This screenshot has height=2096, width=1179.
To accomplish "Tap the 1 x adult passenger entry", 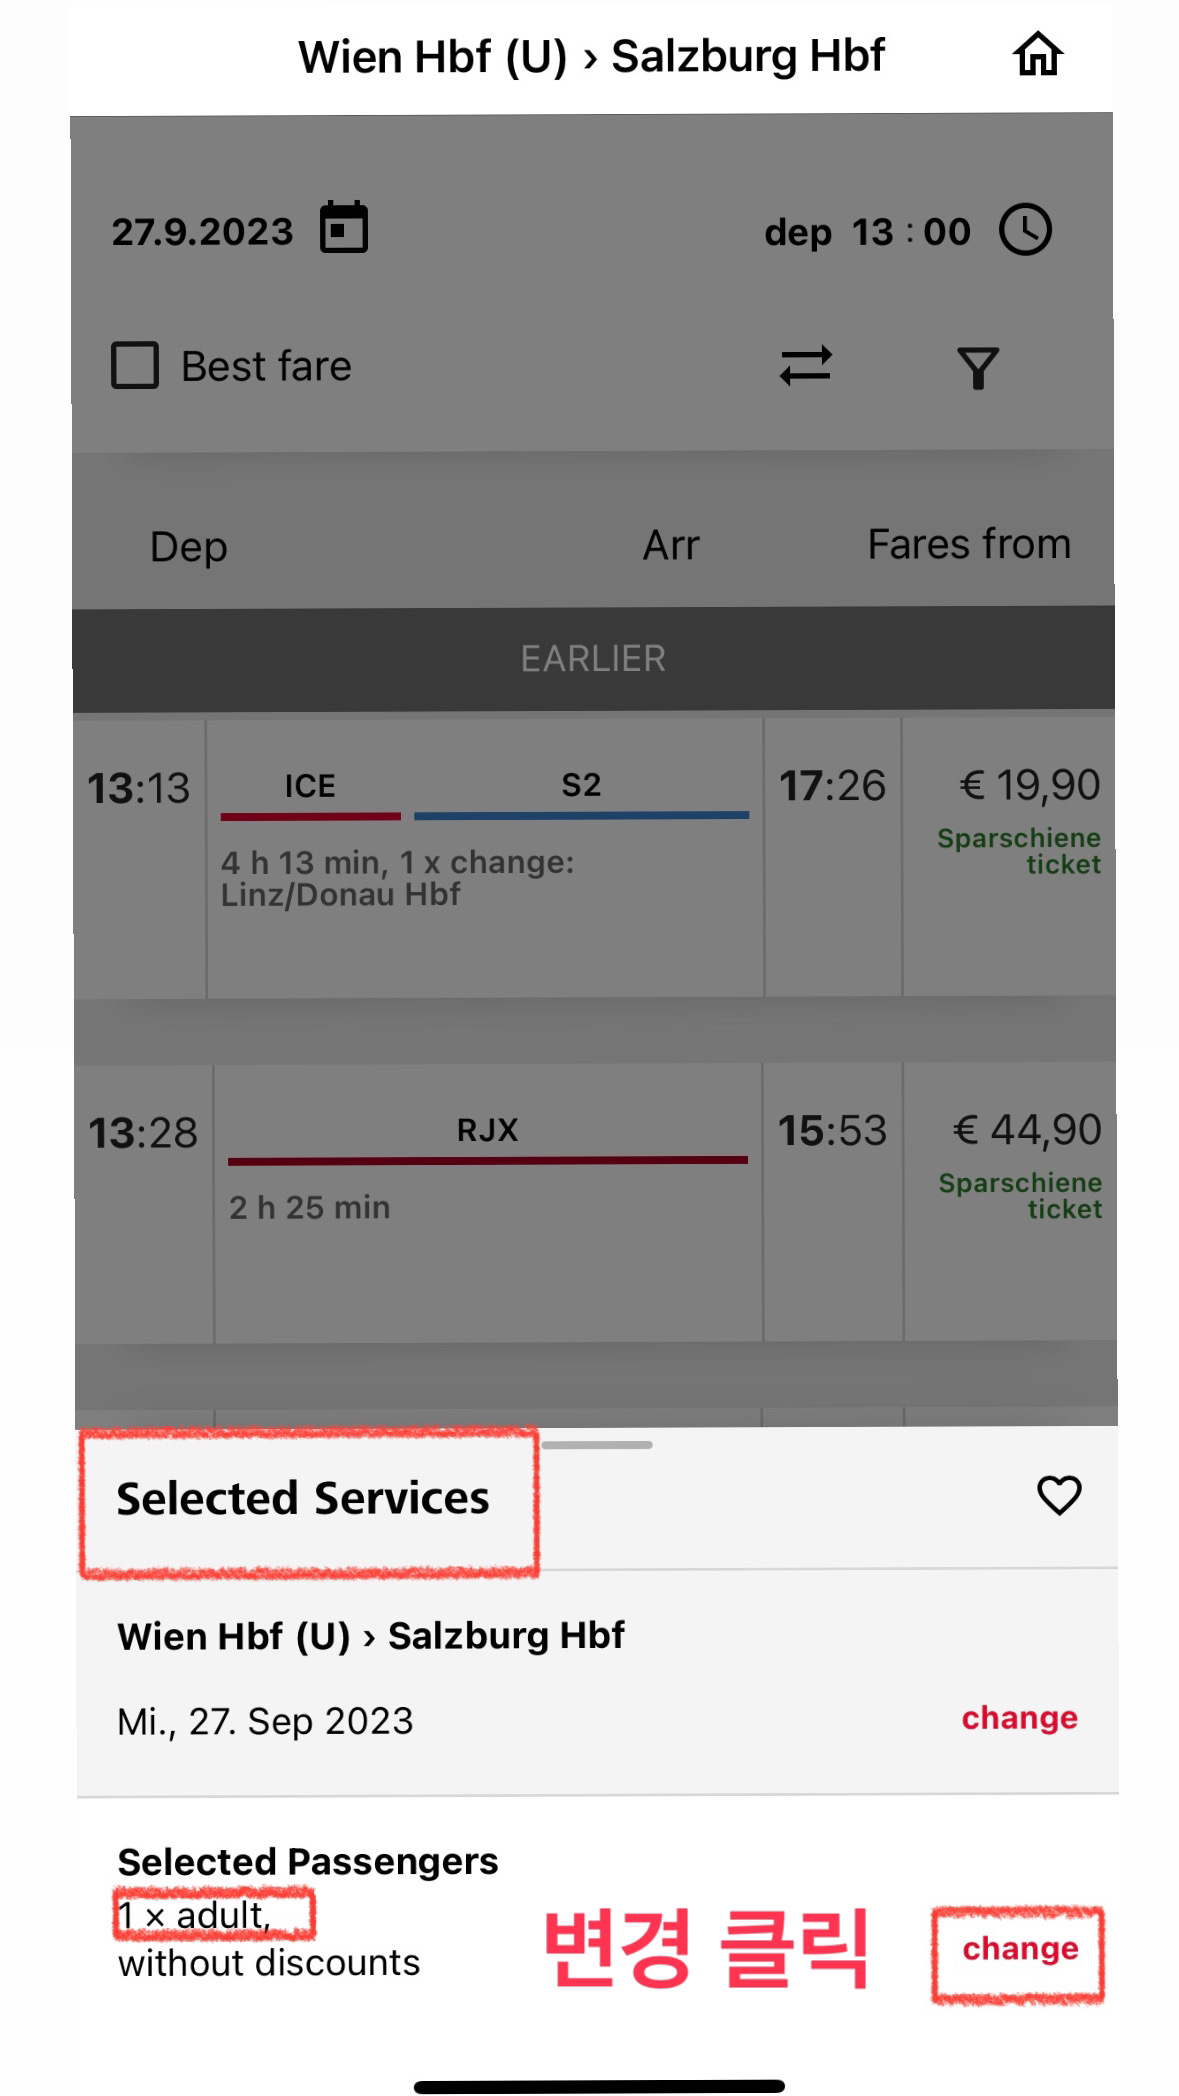I will 195,1915.
